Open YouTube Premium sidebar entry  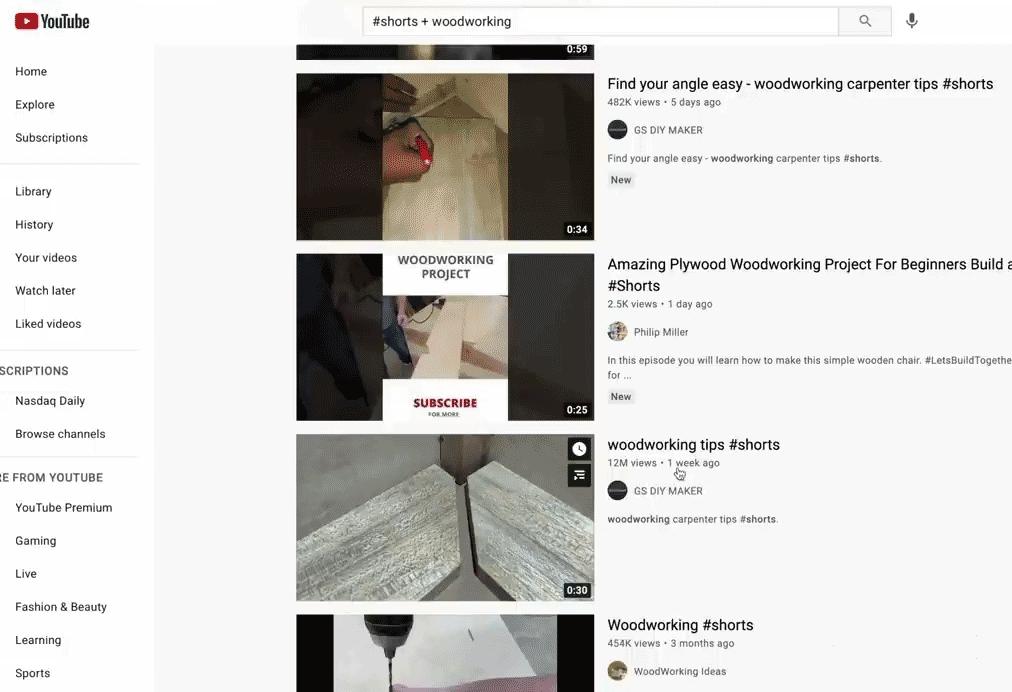[64, 507]
